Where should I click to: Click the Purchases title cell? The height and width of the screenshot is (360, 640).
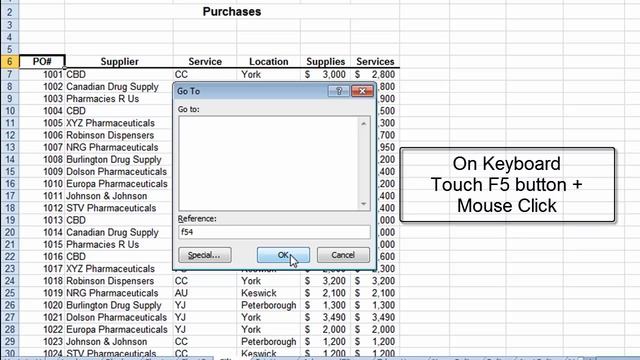(x=232, y=12)
